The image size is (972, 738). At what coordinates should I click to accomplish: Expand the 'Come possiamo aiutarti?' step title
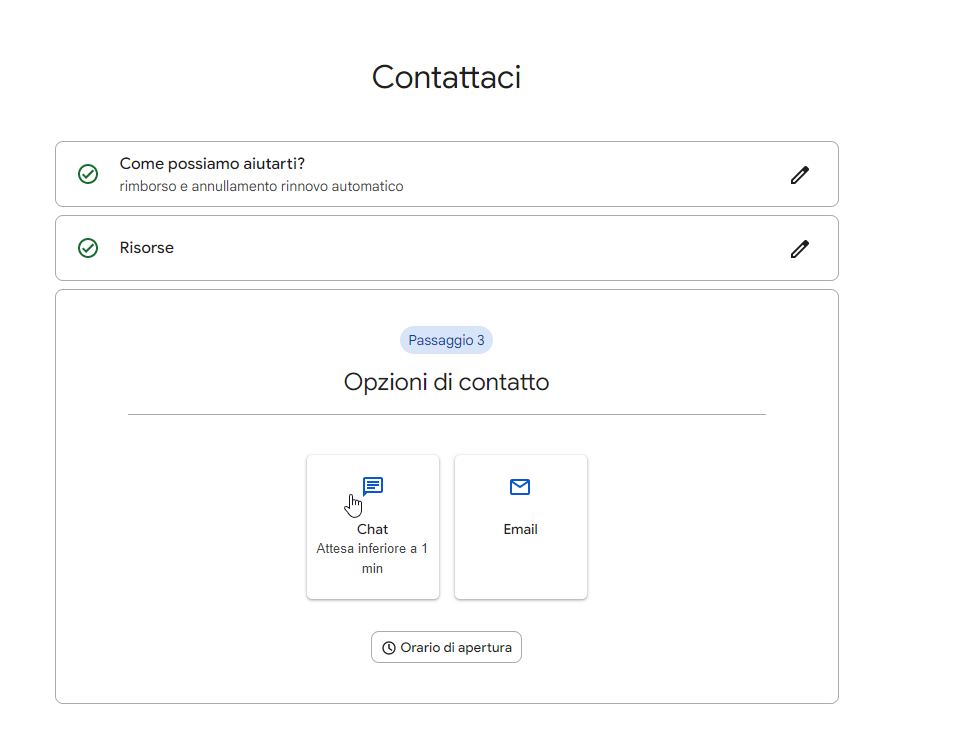211,164
